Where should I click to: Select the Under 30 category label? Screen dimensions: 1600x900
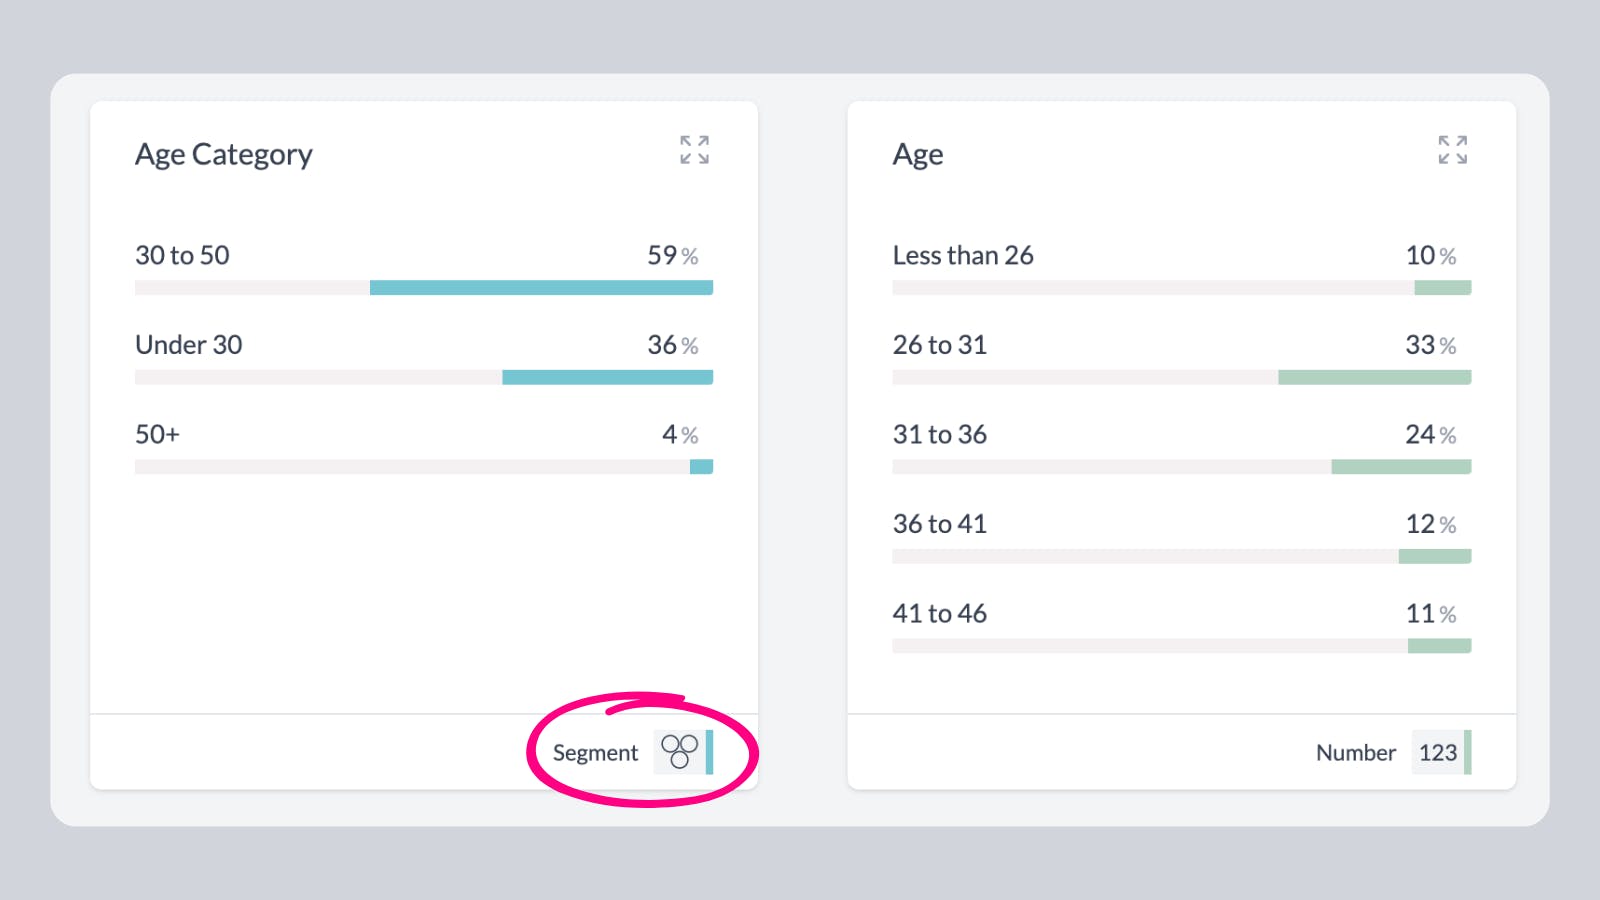tap(189, 345)
